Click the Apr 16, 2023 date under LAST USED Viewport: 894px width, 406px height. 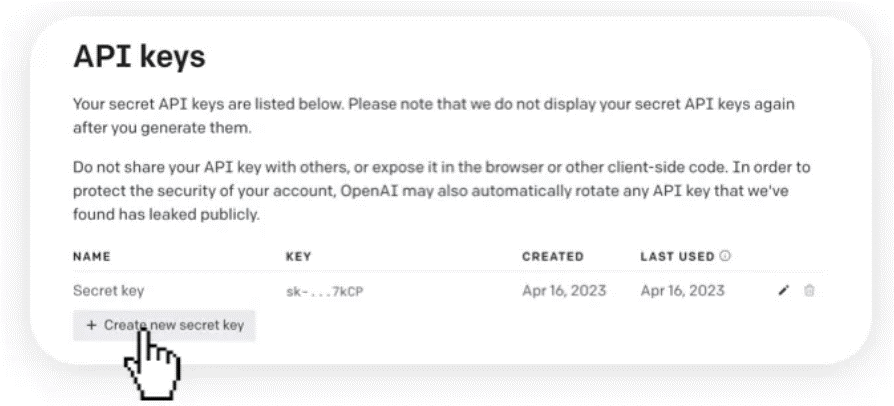click(x=682, y=291)
